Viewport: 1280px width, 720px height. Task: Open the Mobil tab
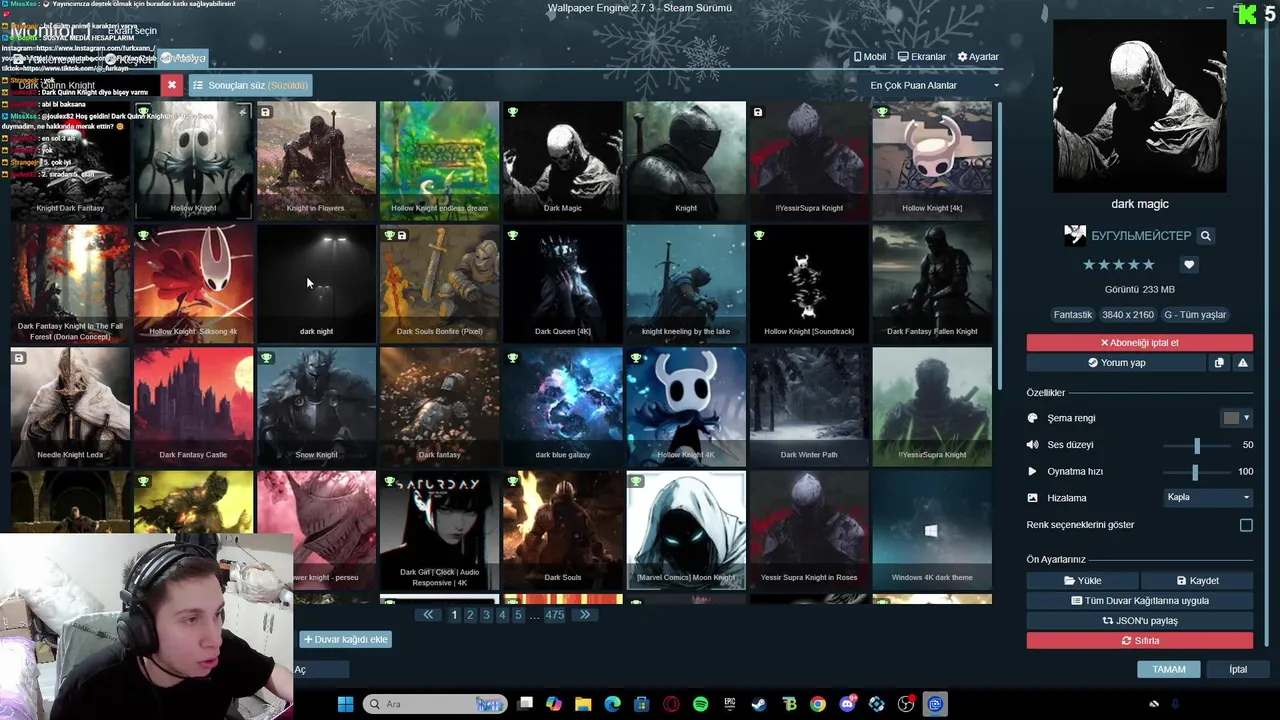[x=869, y=57]
